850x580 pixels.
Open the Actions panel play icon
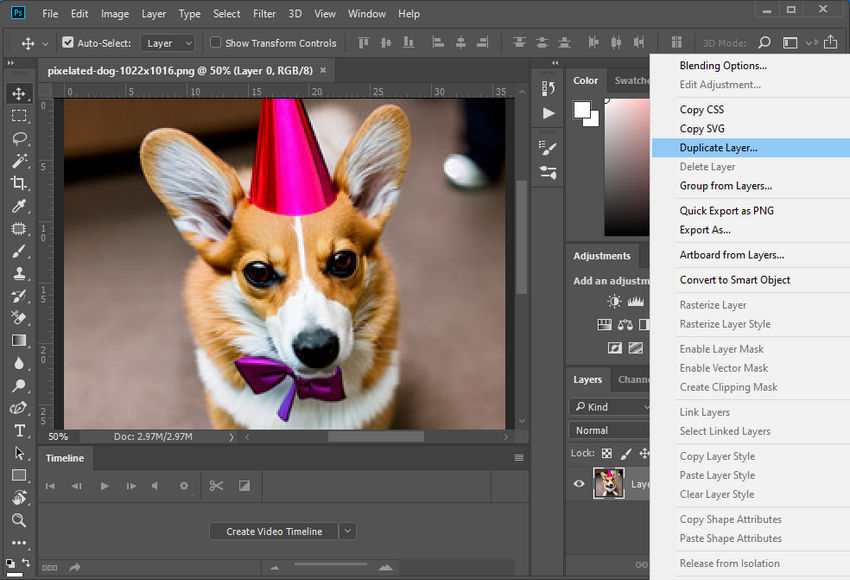click(549, 113)
